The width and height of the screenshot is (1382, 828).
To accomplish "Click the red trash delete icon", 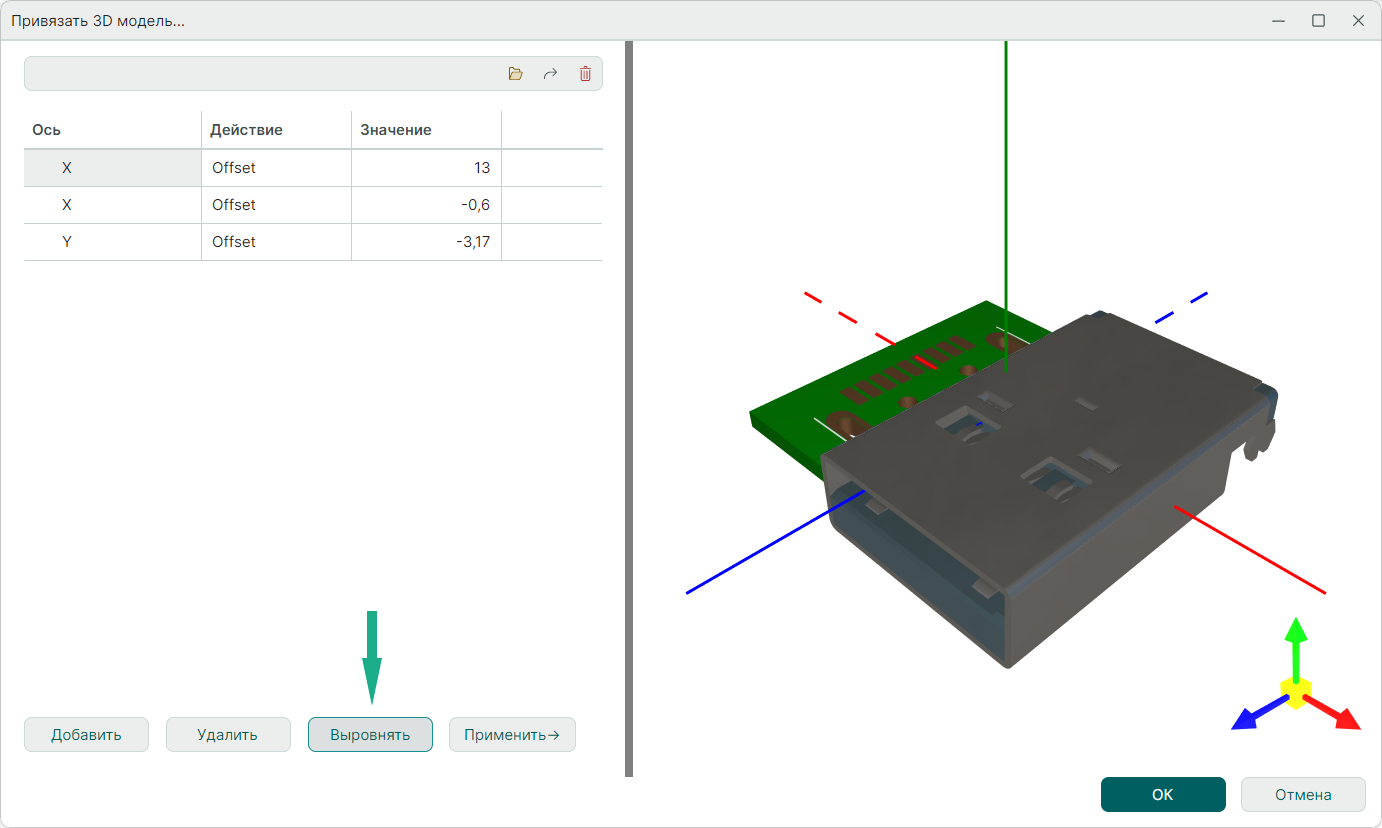I will click(x=586, y=74).
